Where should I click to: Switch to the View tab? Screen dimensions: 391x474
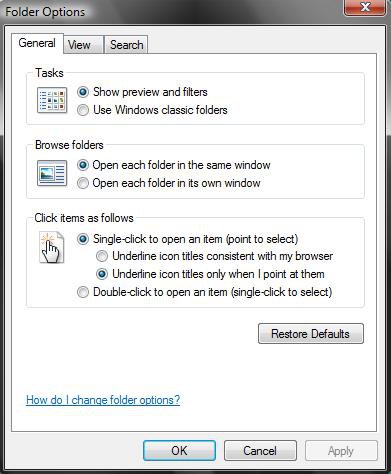79,45
